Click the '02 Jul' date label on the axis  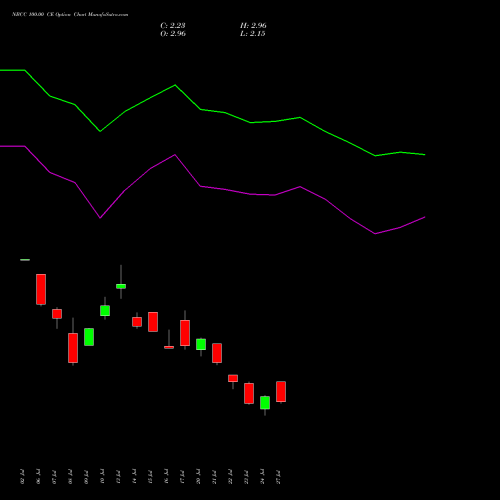pyautogui.click(x=22, y=477)
